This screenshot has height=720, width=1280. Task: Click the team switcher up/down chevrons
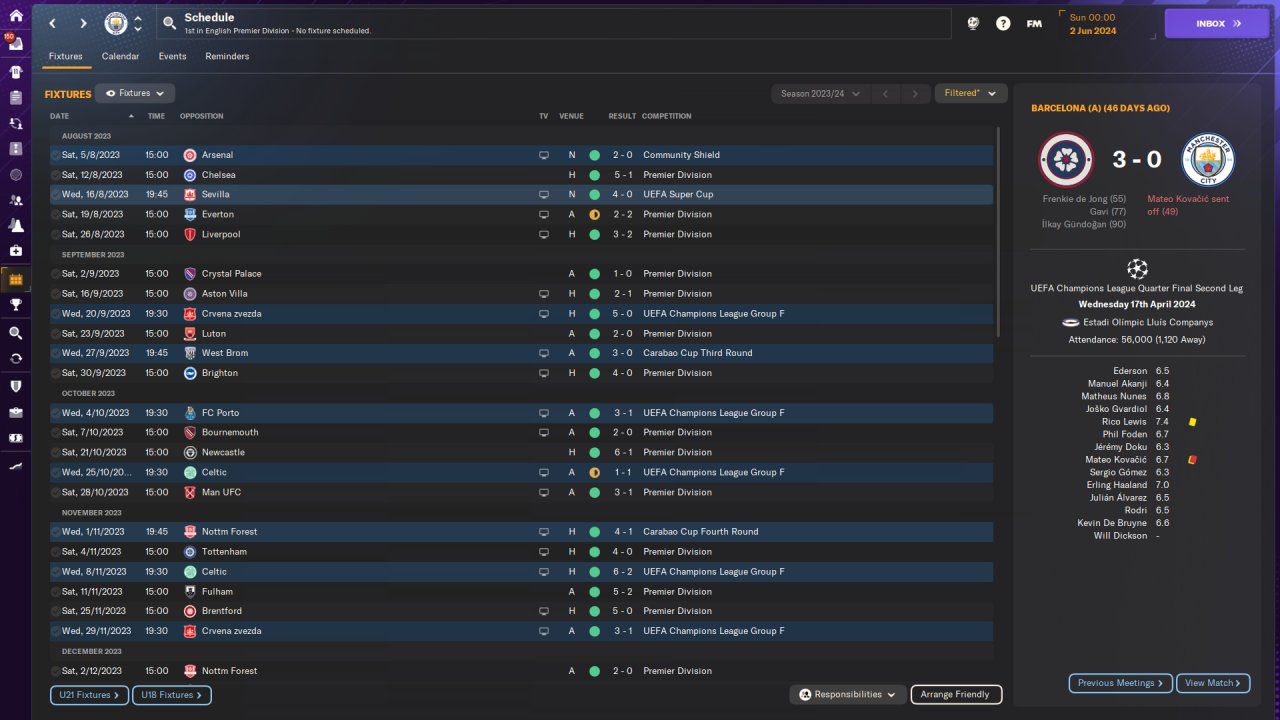point(138,23)
